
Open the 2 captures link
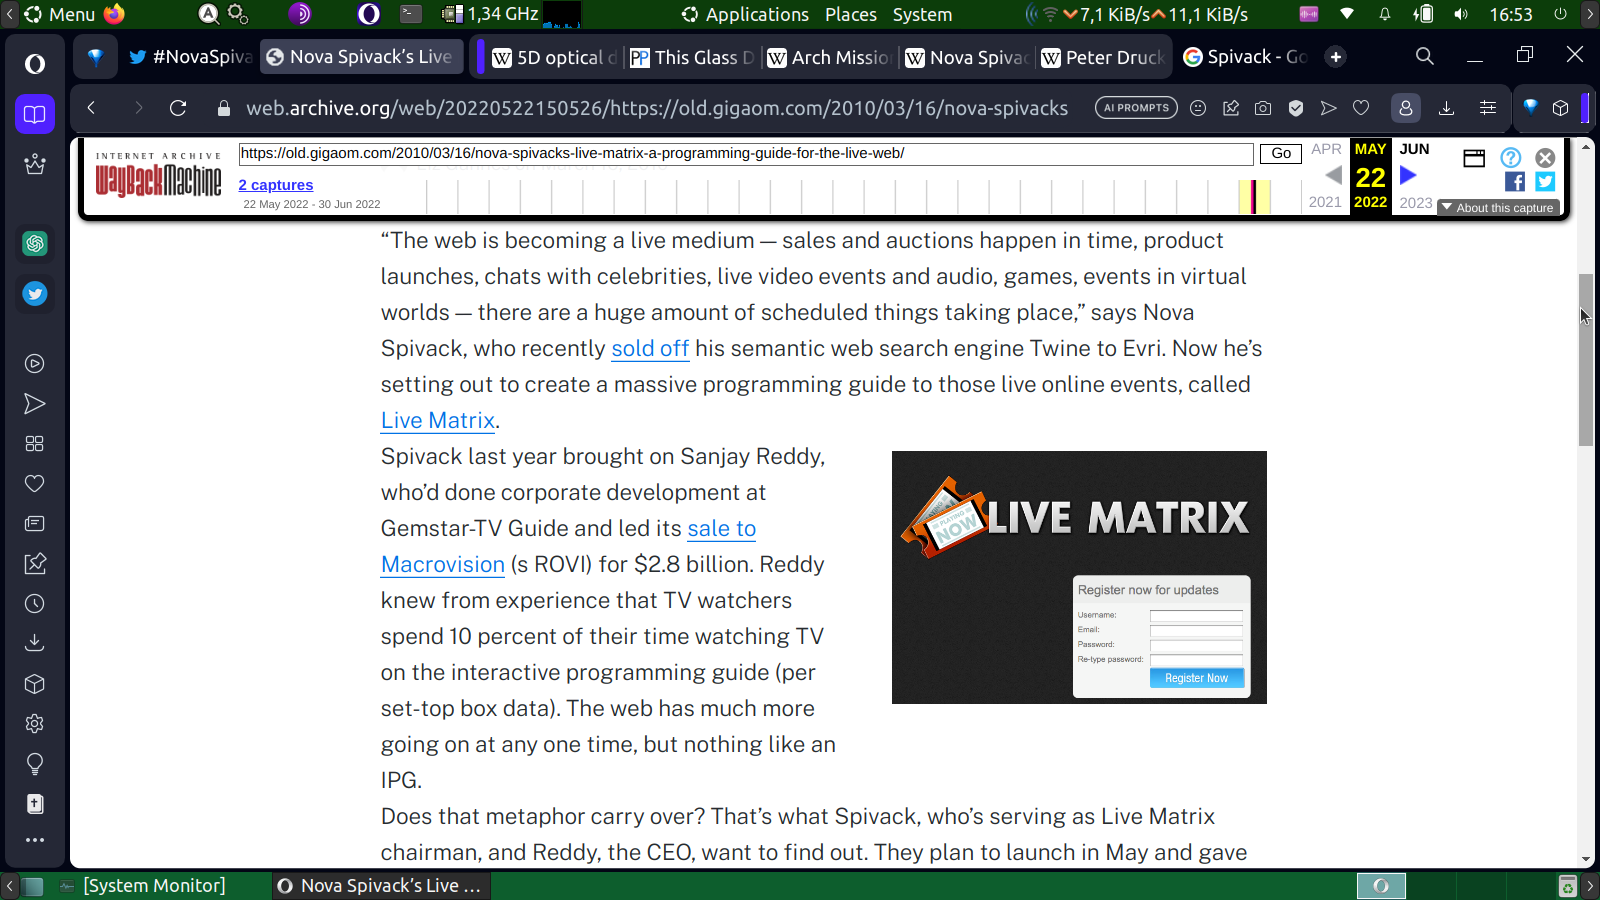[x=276, y=185]
